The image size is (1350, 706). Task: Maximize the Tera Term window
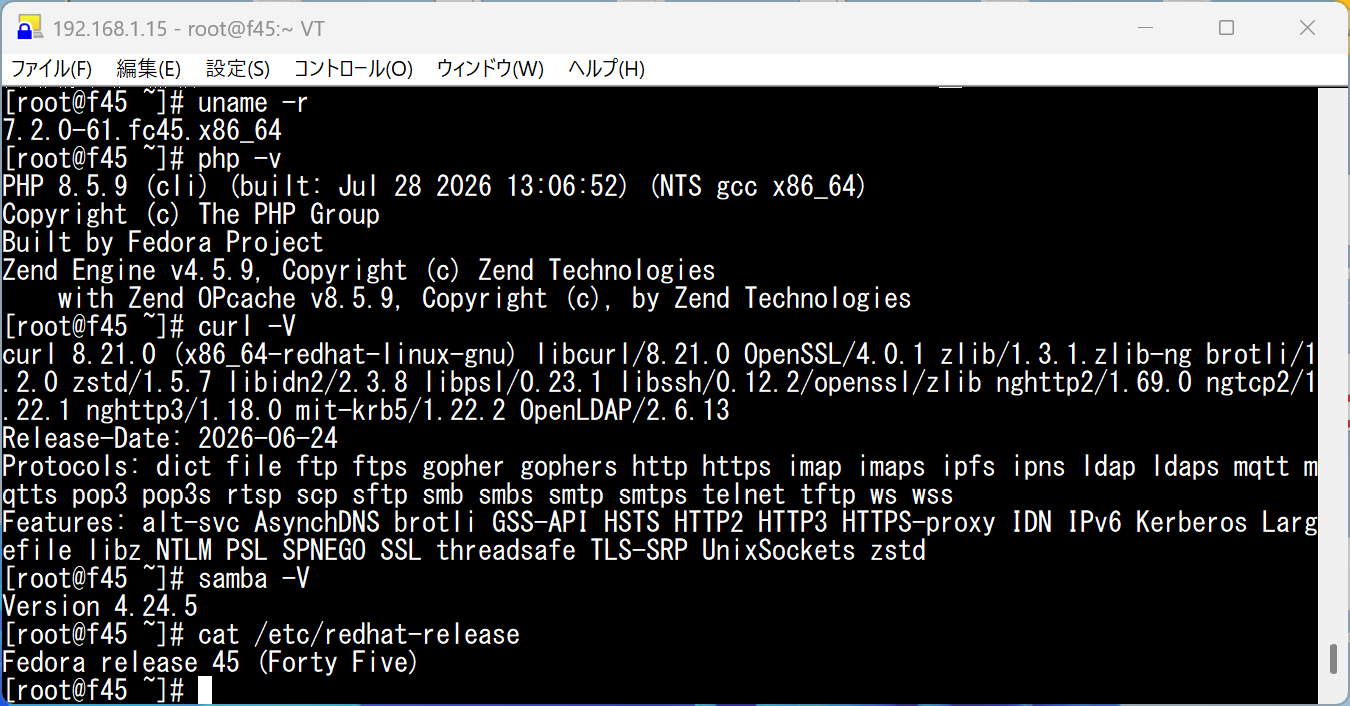point(1226,28)
